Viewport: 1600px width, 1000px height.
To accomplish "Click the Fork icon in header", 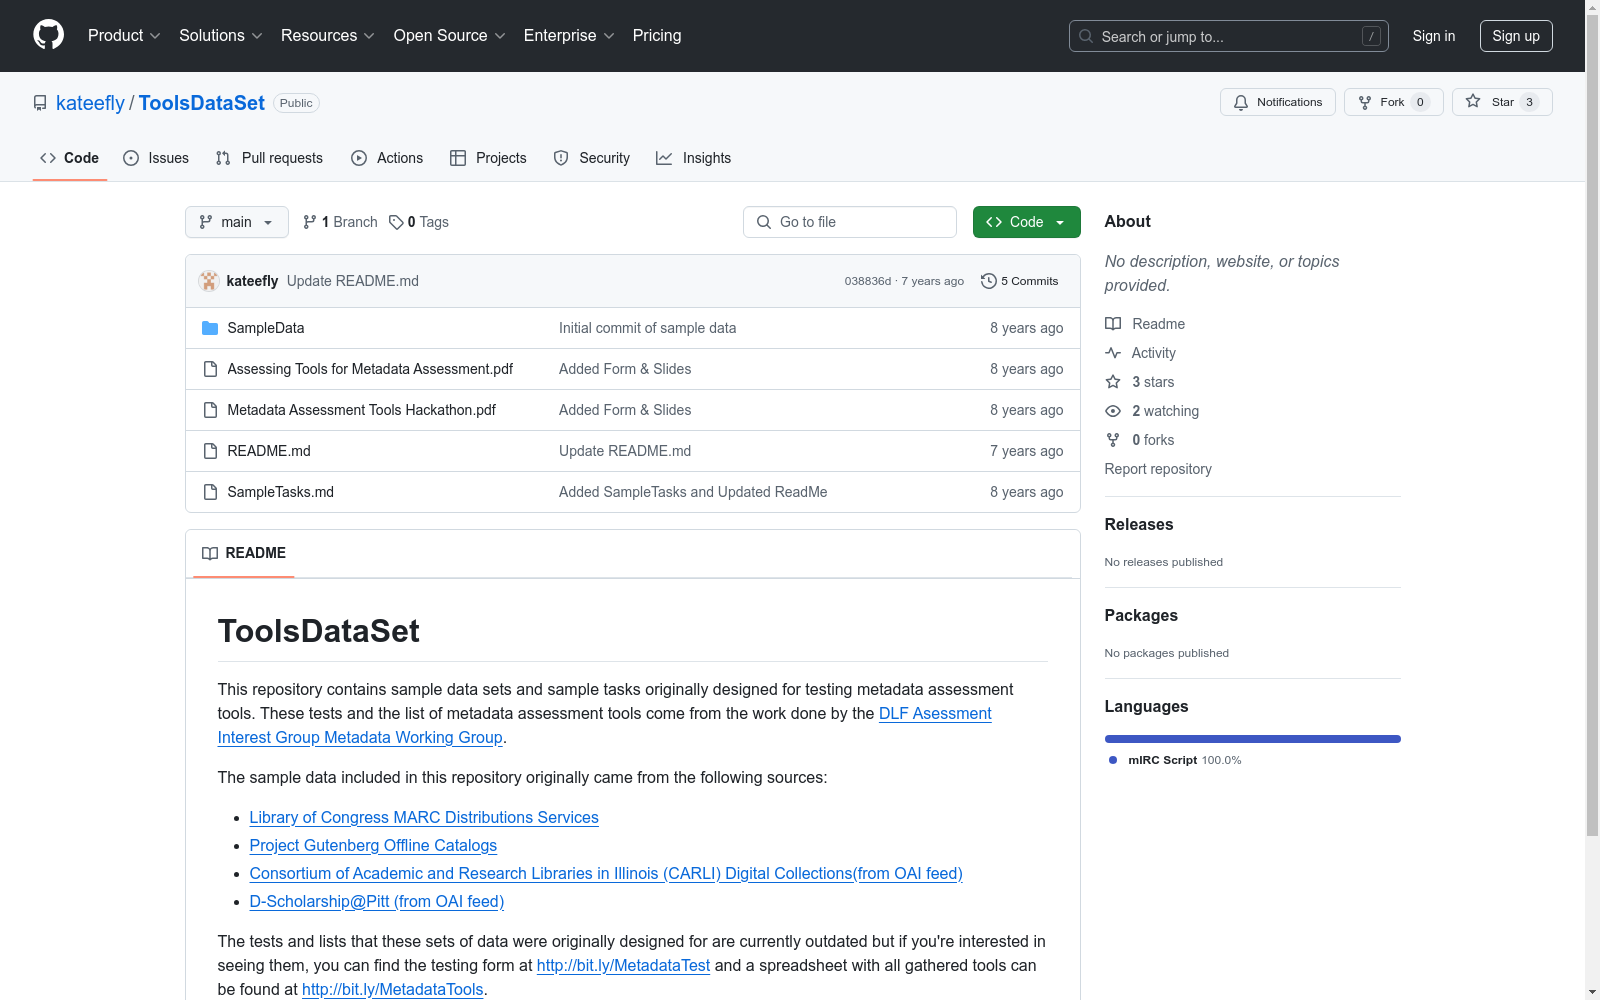I will click(1365, 102).
